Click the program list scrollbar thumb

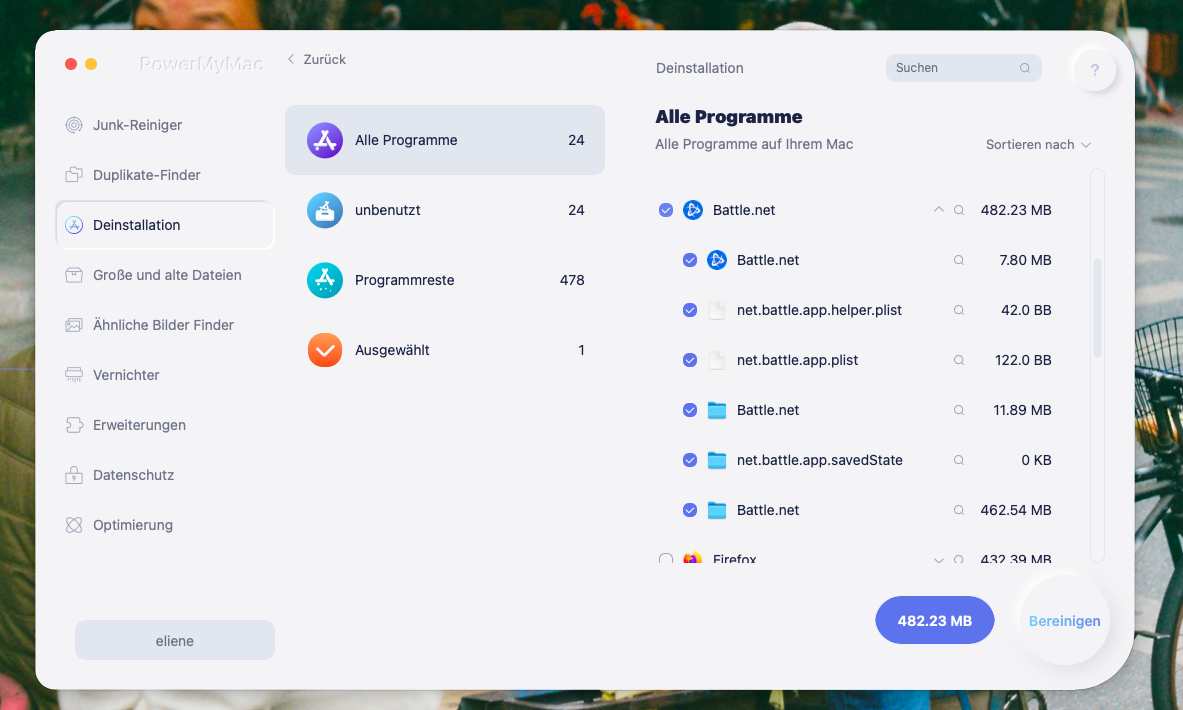1097,308
